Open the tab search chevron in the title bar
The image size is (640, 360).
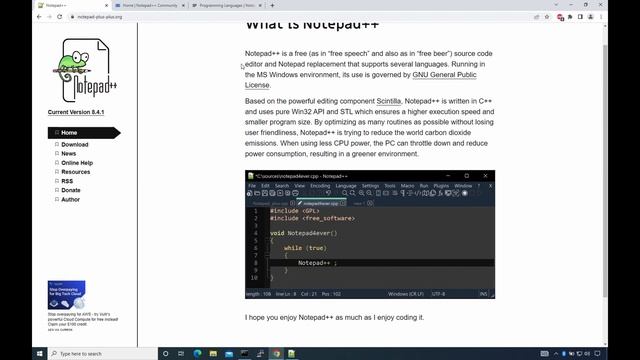556,4
